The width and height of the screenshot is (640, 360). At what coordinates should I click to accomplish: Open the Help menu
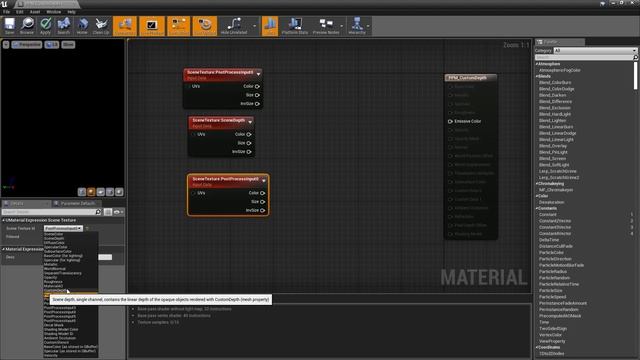[71, 12]
